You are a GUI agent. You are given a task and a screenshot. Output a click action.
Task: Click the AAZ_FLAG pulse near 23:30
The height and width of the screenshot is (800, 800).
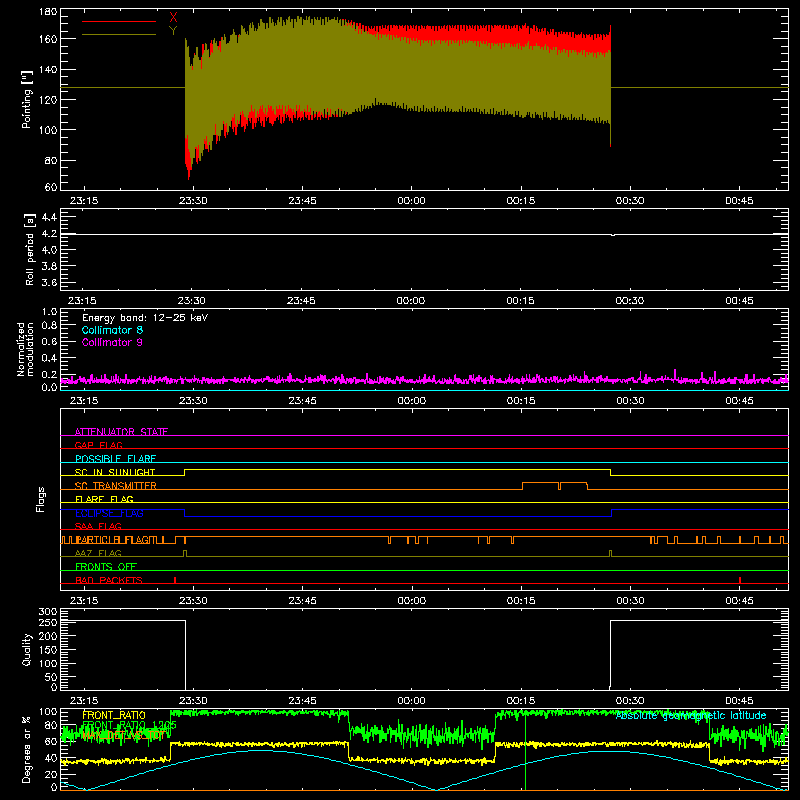pos(185,553)
